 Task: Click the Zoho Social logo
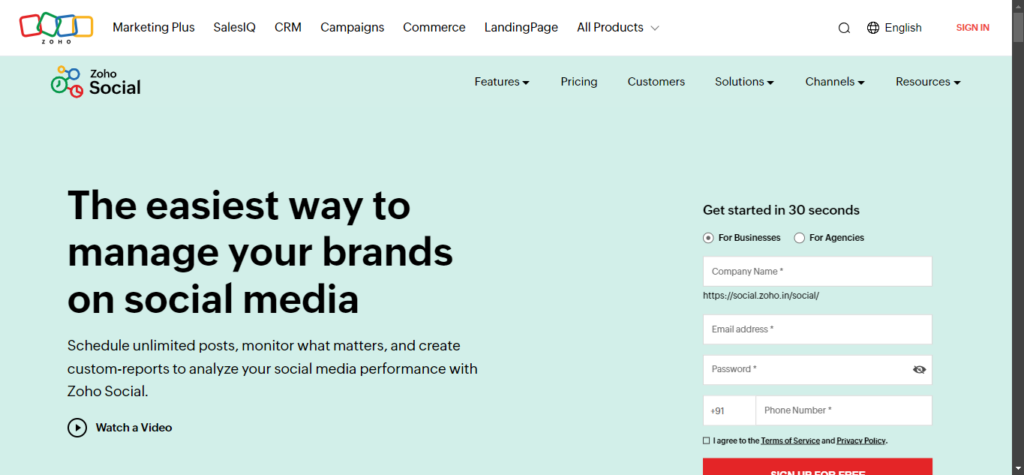click(x=95, y=82)
